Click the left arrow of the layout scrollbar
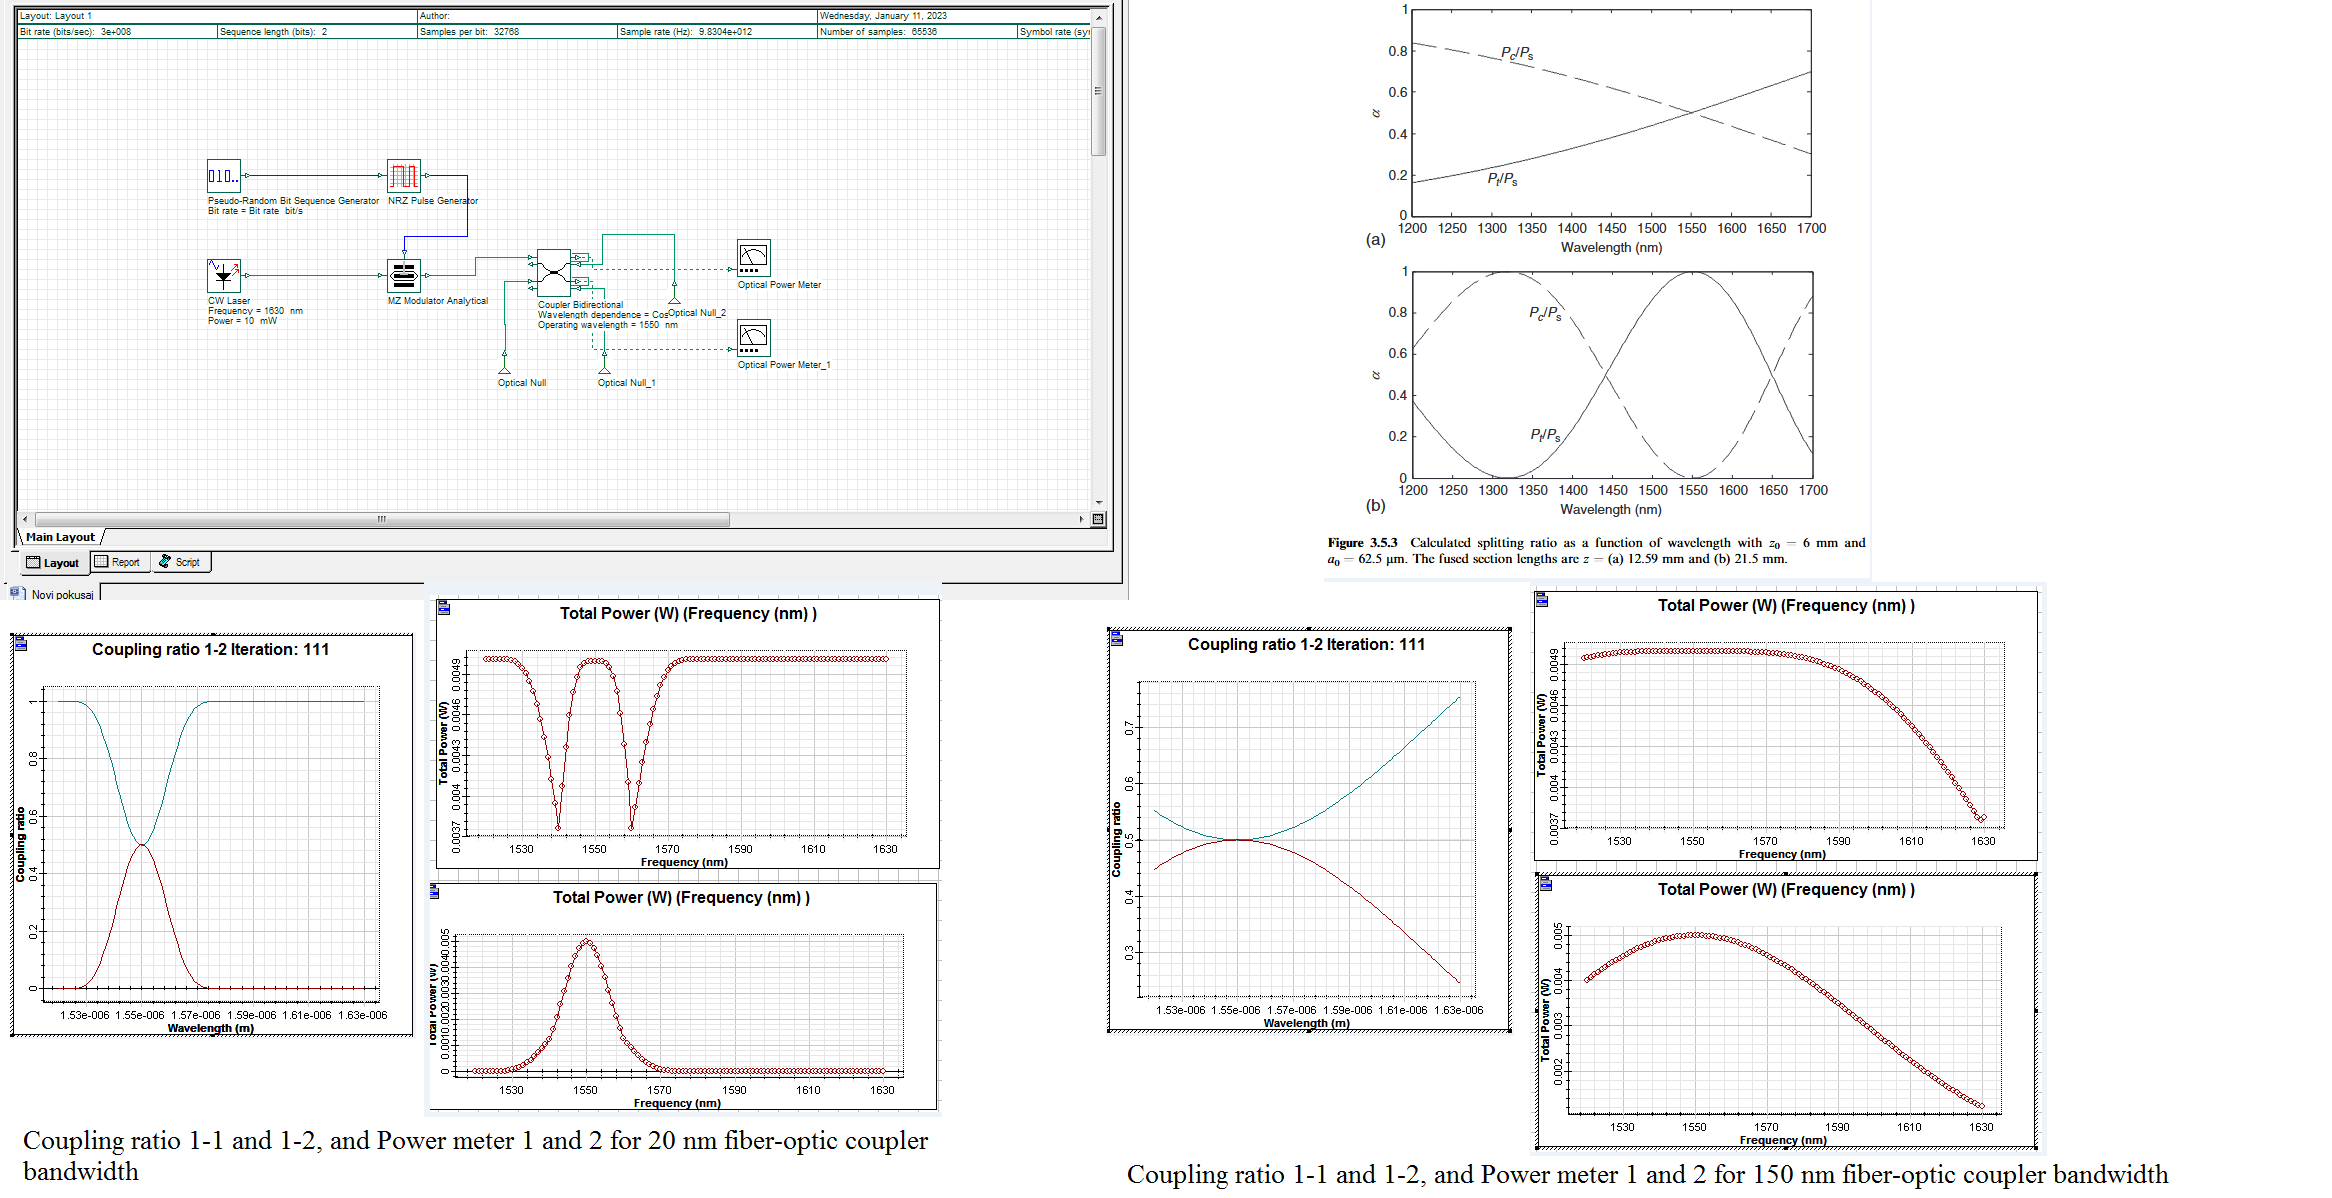 (24, 519)
